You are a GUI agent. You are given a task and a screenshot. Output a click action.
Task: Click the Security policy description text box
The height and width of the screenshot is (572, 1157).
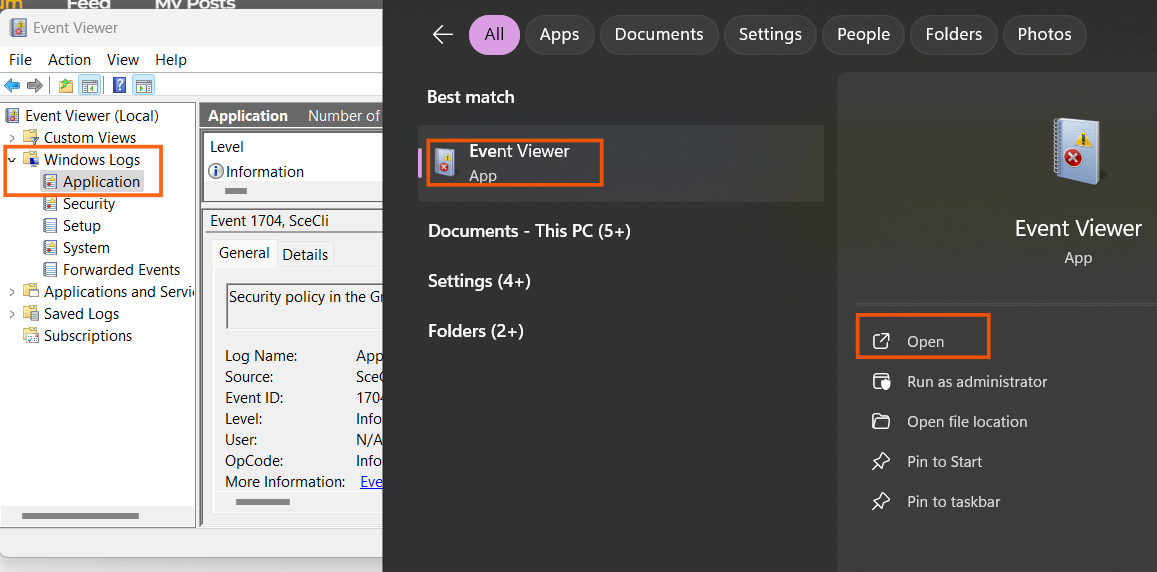[305, 305]
